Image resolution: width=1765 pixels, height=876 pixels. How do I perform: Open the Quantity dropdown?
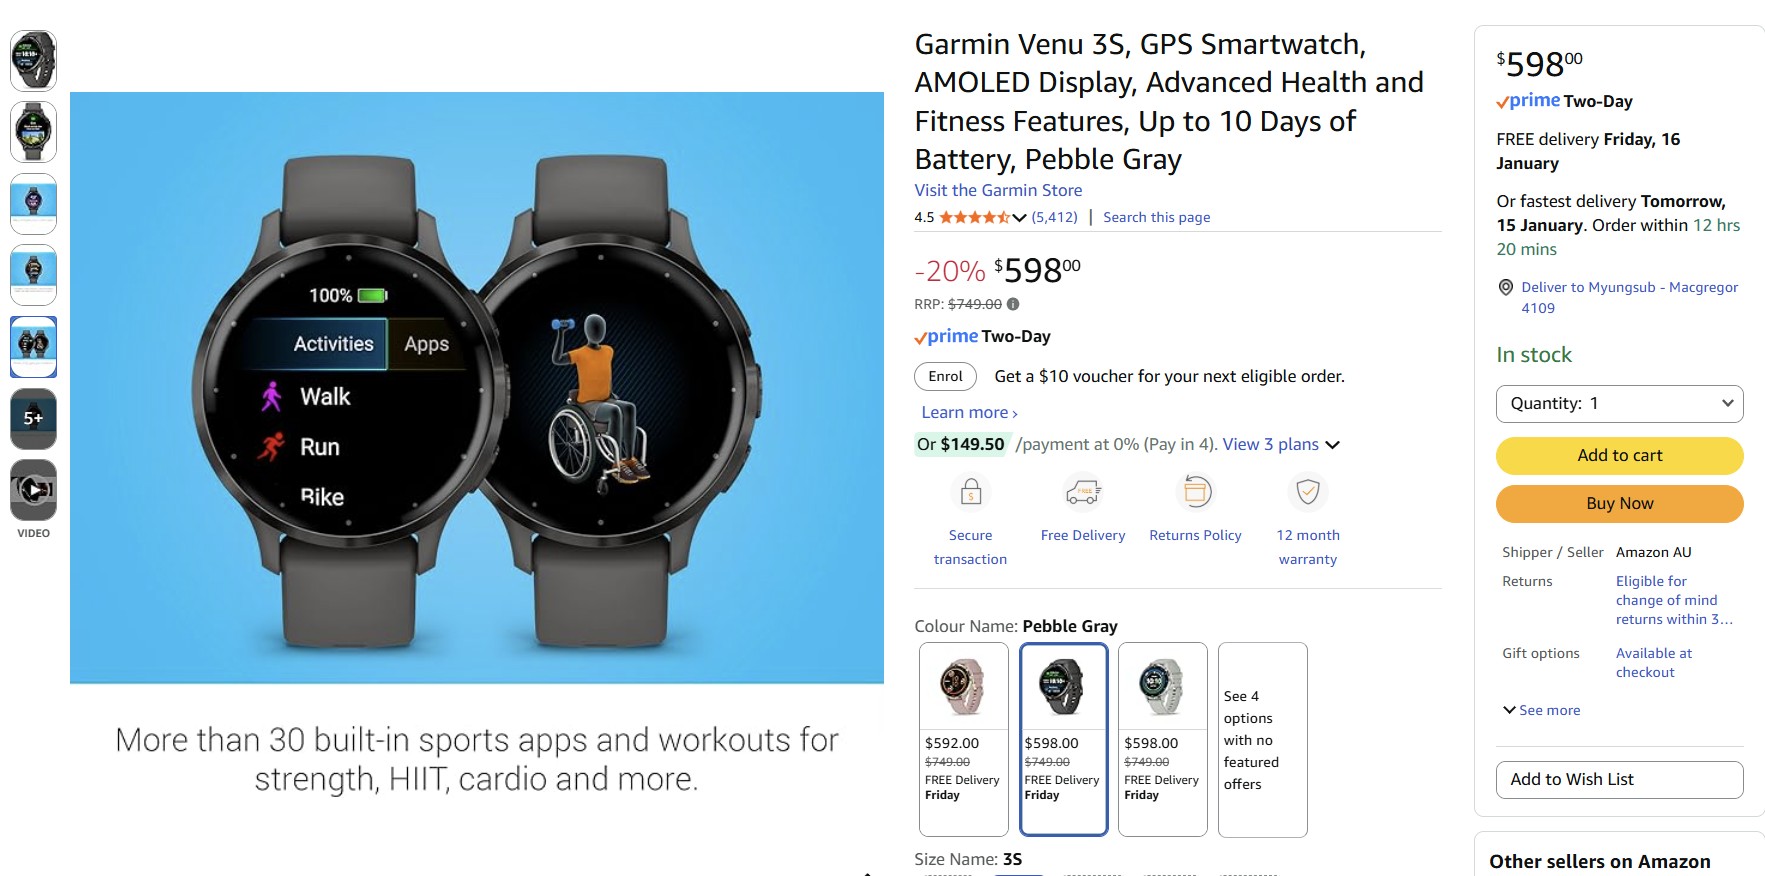[1619, 404]
